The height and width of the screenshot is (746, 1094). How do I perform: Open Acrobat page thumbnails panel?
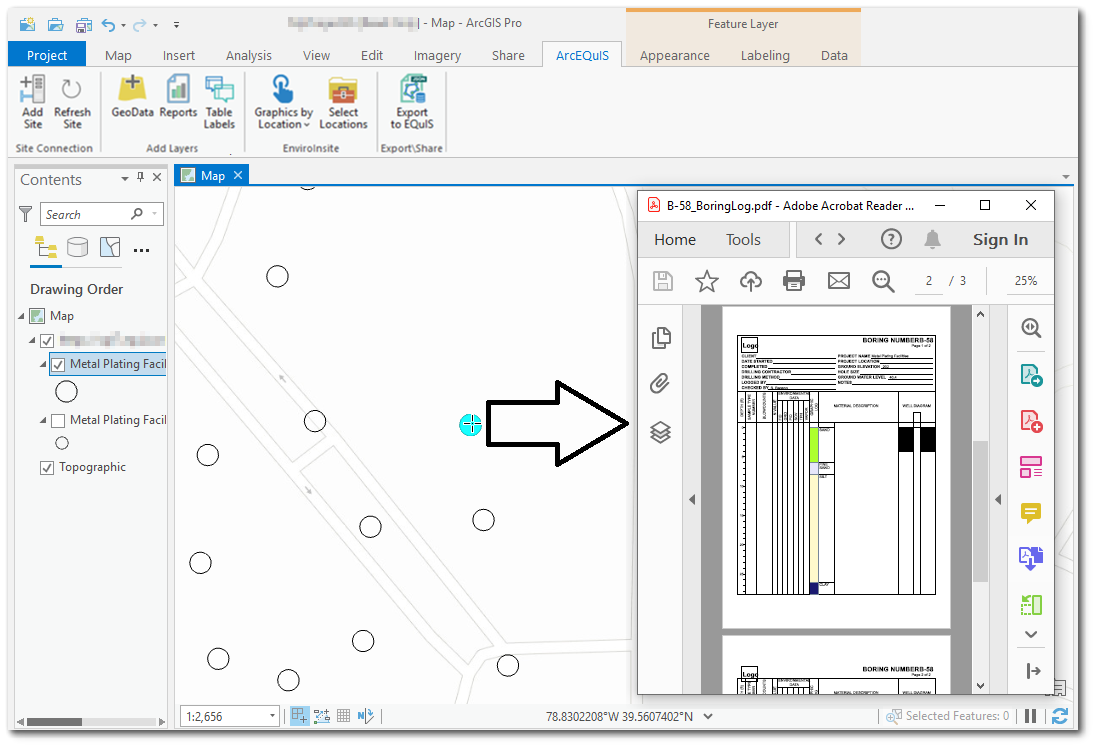(x=660, y=338)
